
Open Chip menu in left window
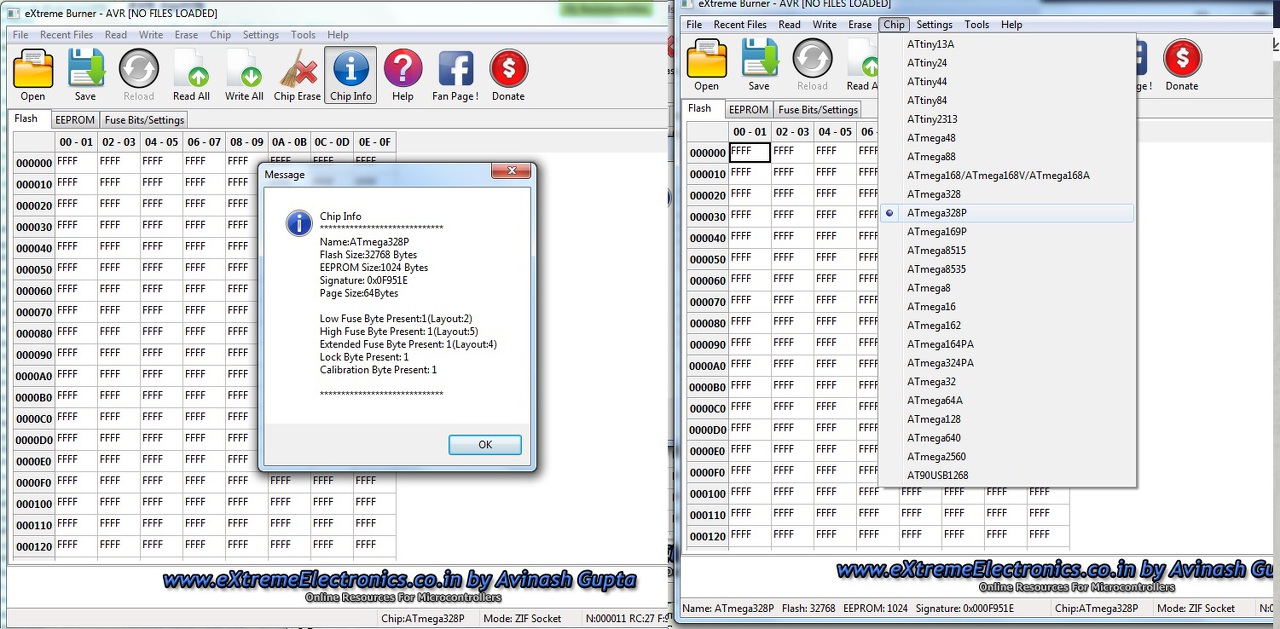point(220,35)
